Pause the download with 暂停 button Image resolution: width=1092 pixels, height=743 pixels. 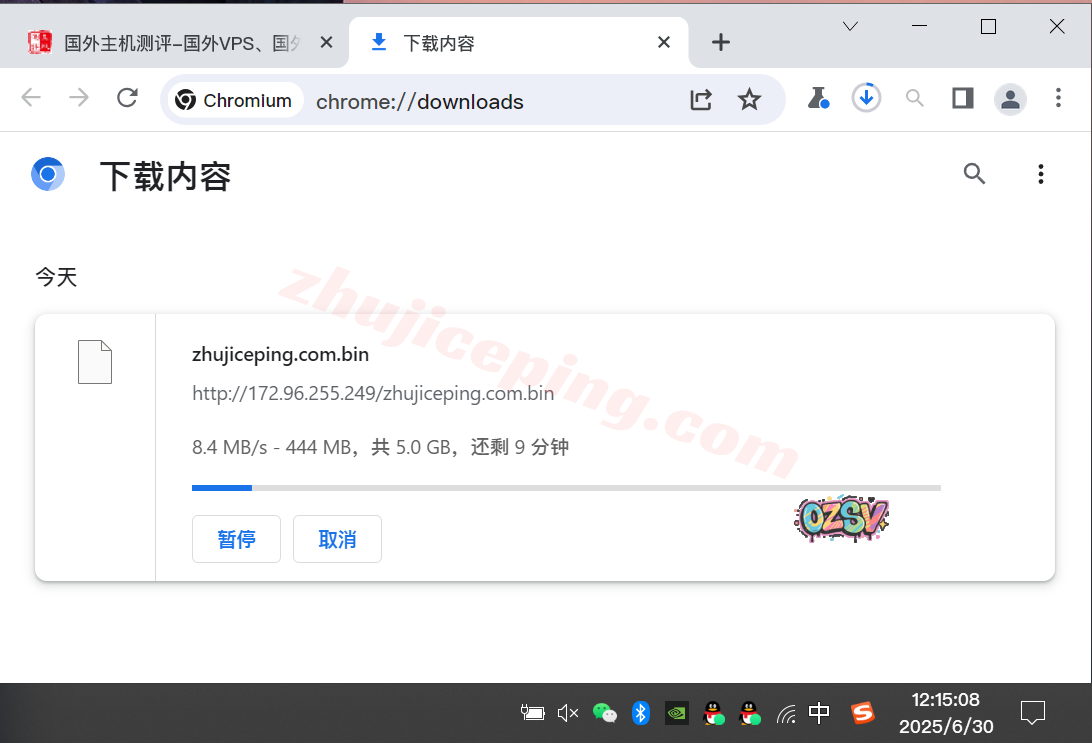click(x=236, y=539)
